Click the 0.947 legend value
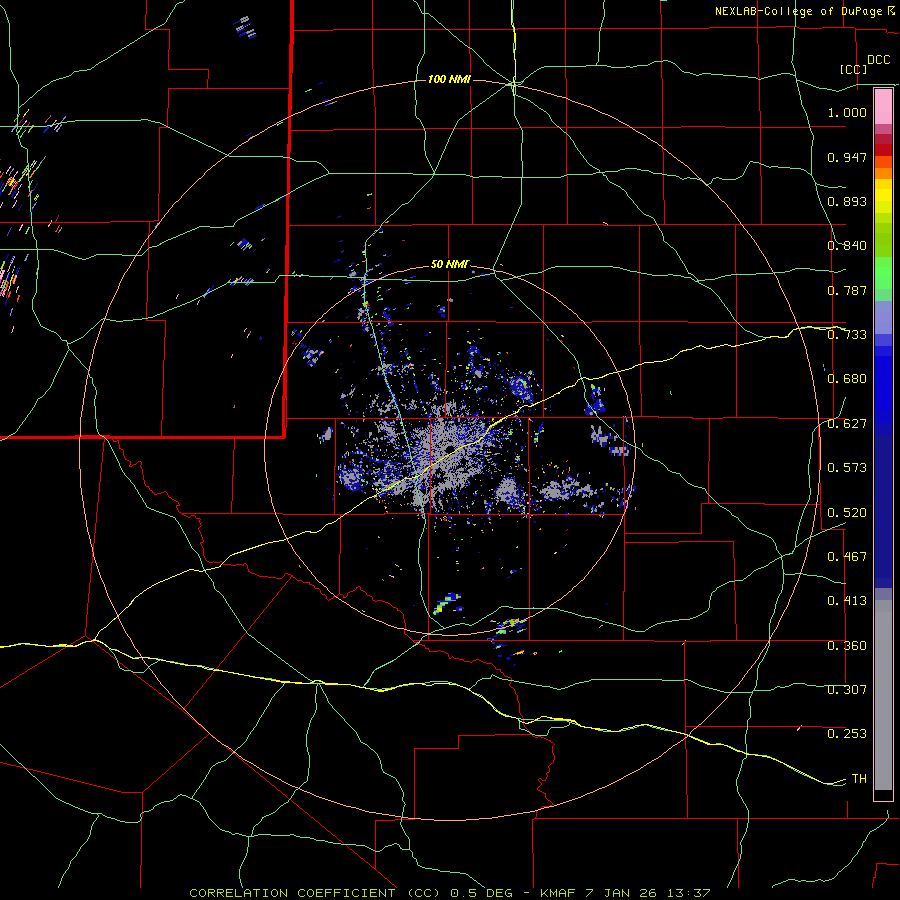The image size is (900, 900). [847, 157]
